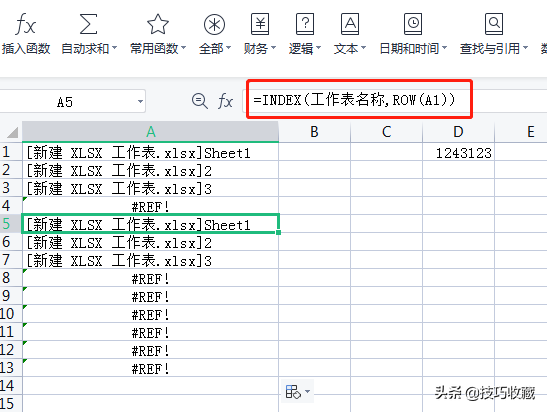Screen dimensions: 547x412
Task: Expand the 财务 dropdown arrow
Action: point(273,48)
